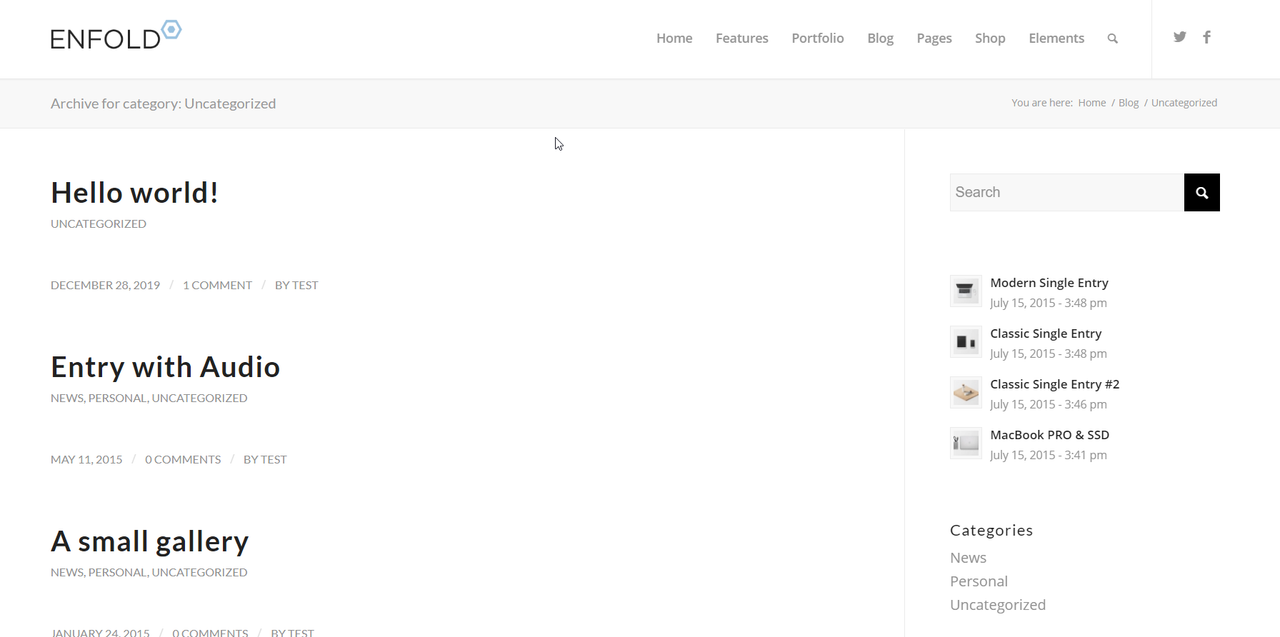Image resolution: width=1280 pixels, height=637 pixels.
Task: Open the Blog menu item
Action: coord(880,38)
